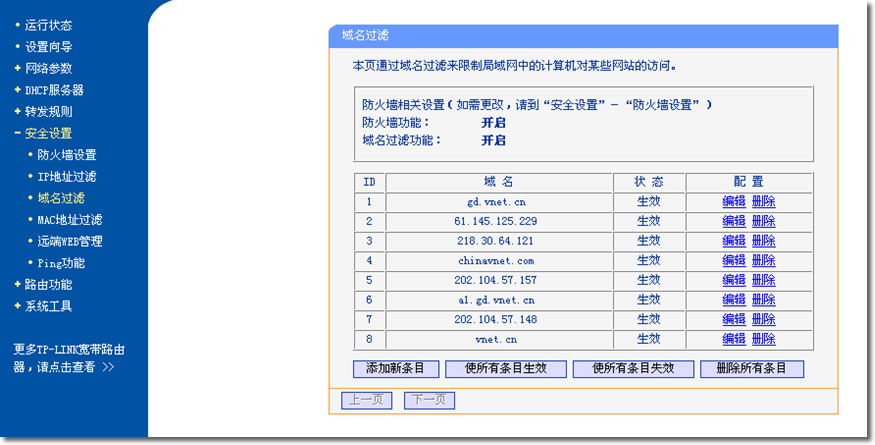Viewport: 875px width, 445px height.
Task: Click 删除 for chinavnet.com entry
Action: point(763,260)
